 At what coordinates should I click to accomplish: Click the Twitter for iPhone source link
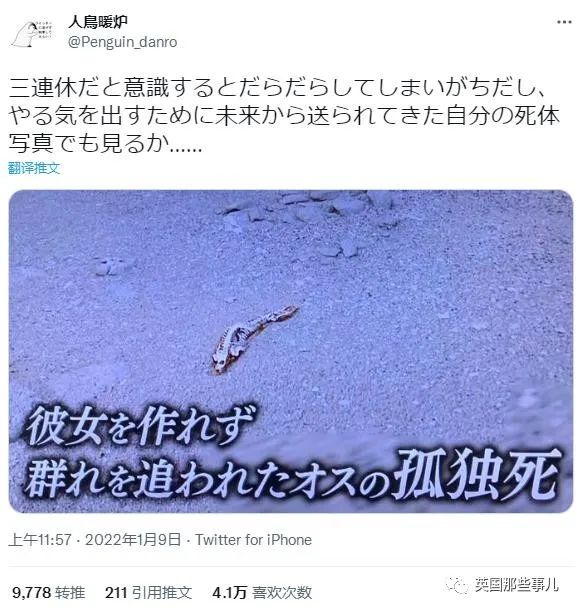point(253,540)
